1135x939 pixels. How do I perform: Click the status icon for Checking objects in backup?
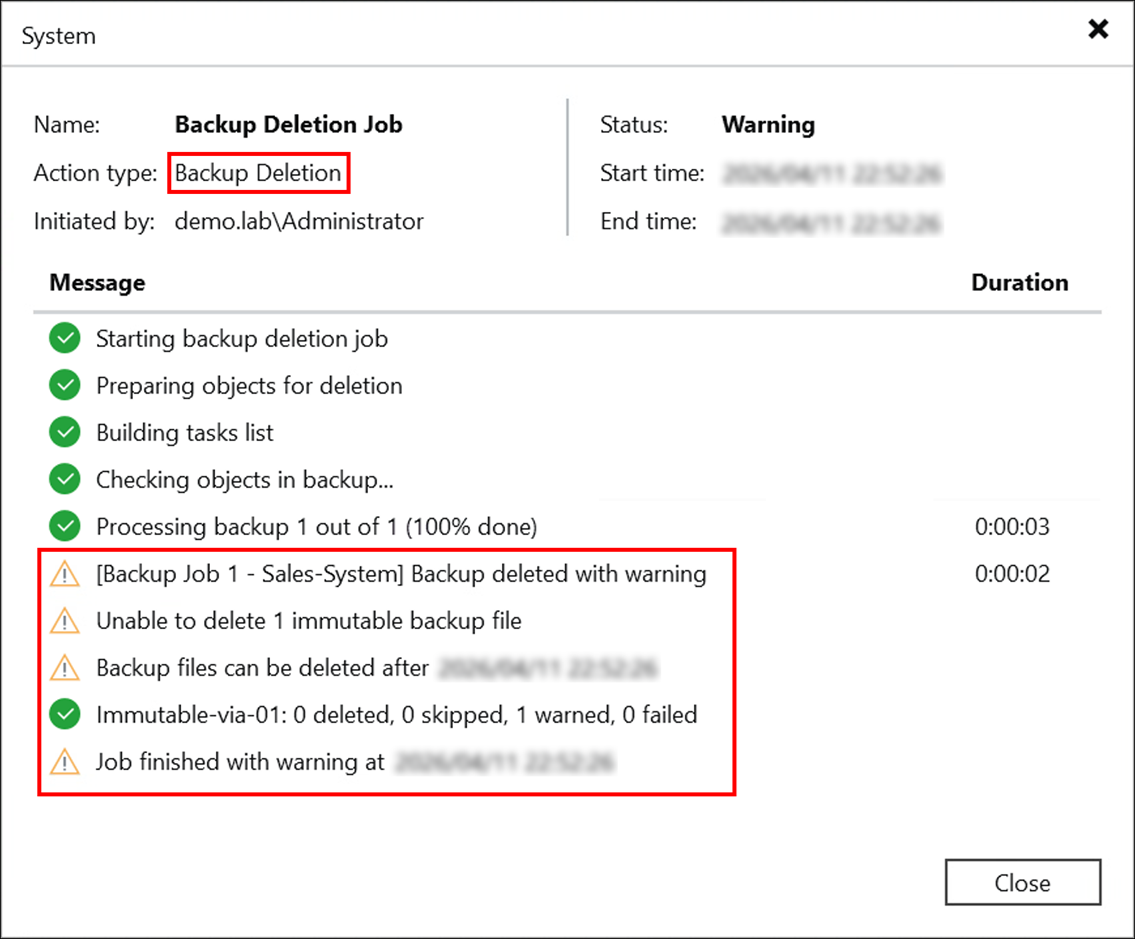63,479
